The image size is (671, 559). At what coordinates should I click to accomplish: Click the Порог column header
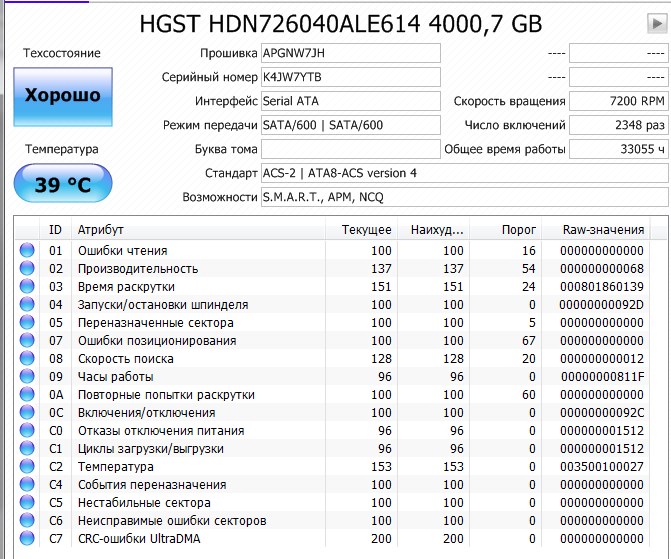point(506,230)
